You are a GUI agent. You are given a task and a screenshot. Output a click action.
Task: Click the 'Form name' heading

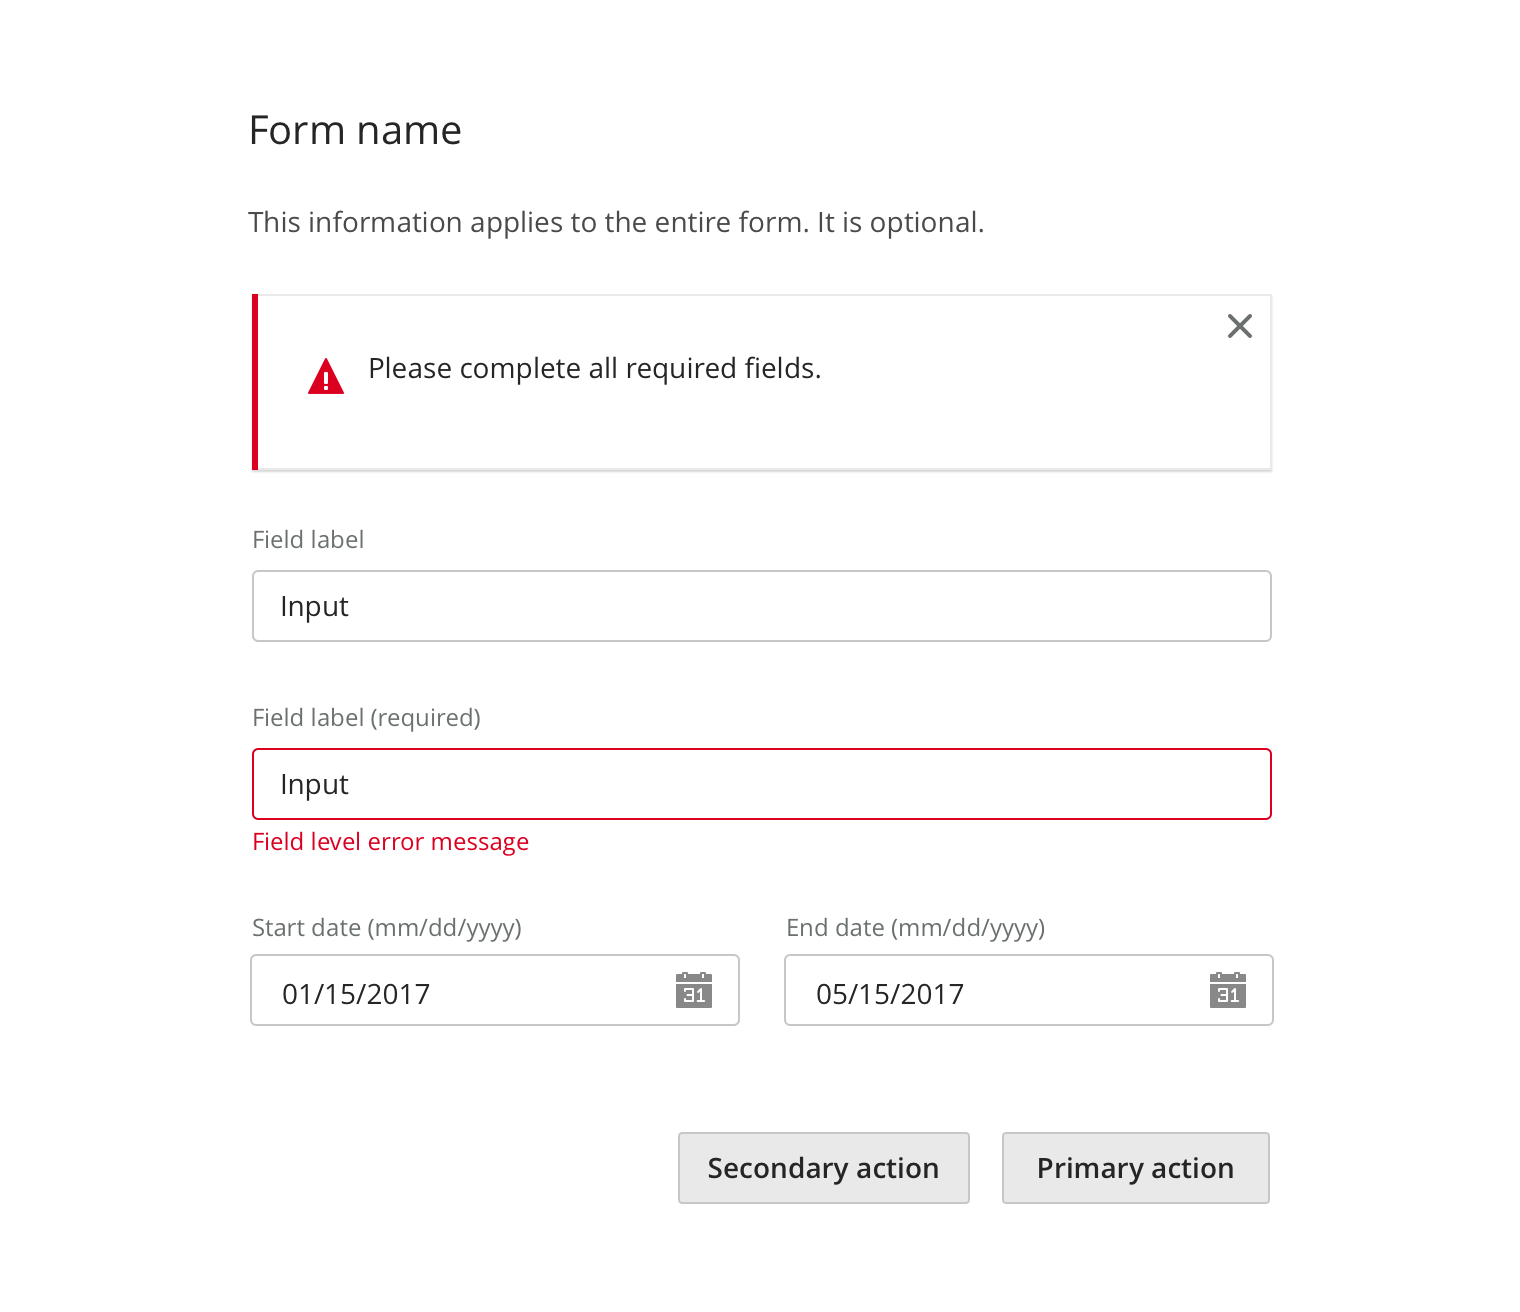tap(355, 131)
